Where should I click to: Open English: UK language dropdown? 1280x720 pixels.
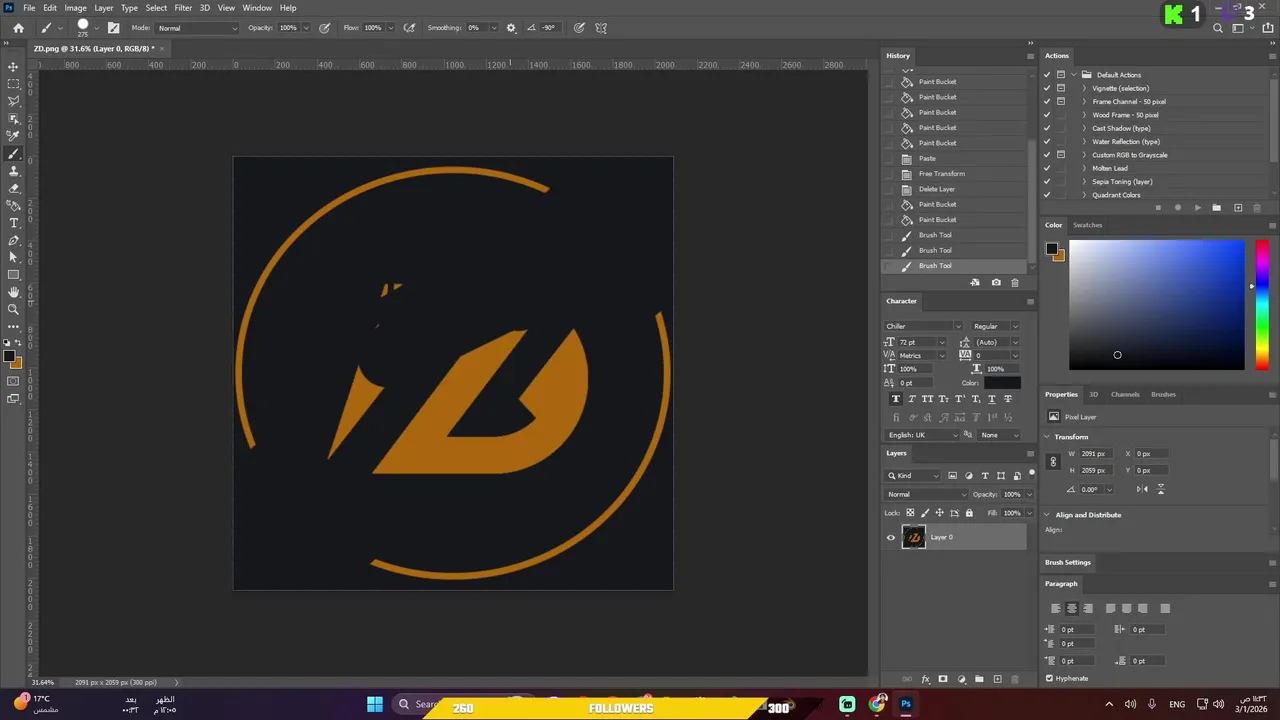click(922, 435)
